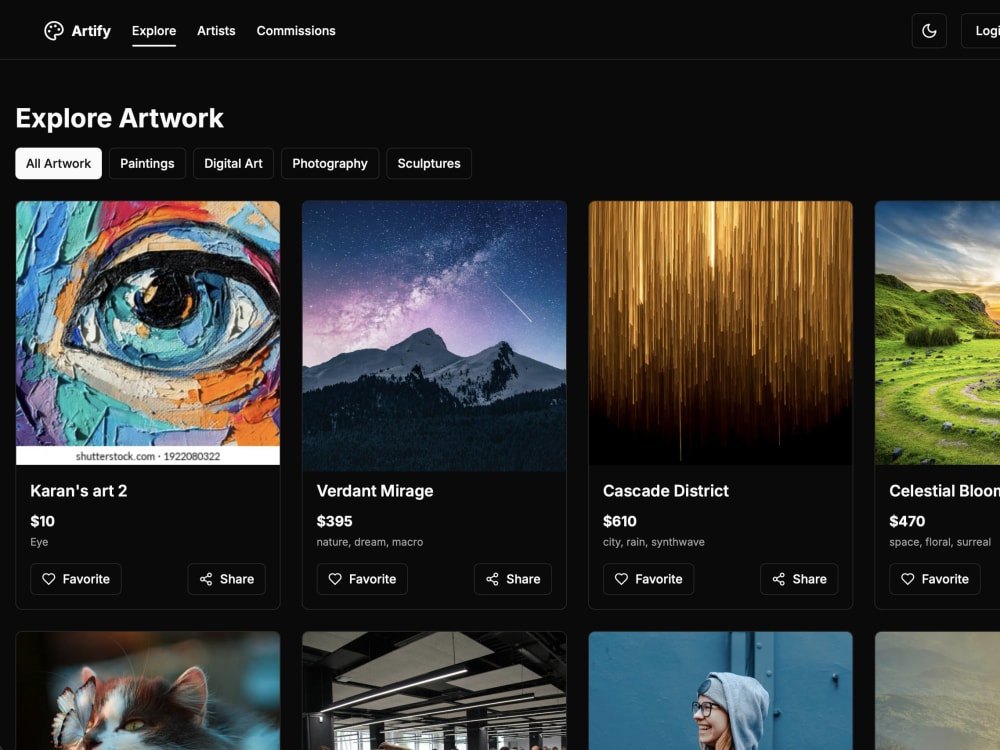Viewport: 1000px width, 750px height.
Task: Click the $395 price text
Action: 334,521
